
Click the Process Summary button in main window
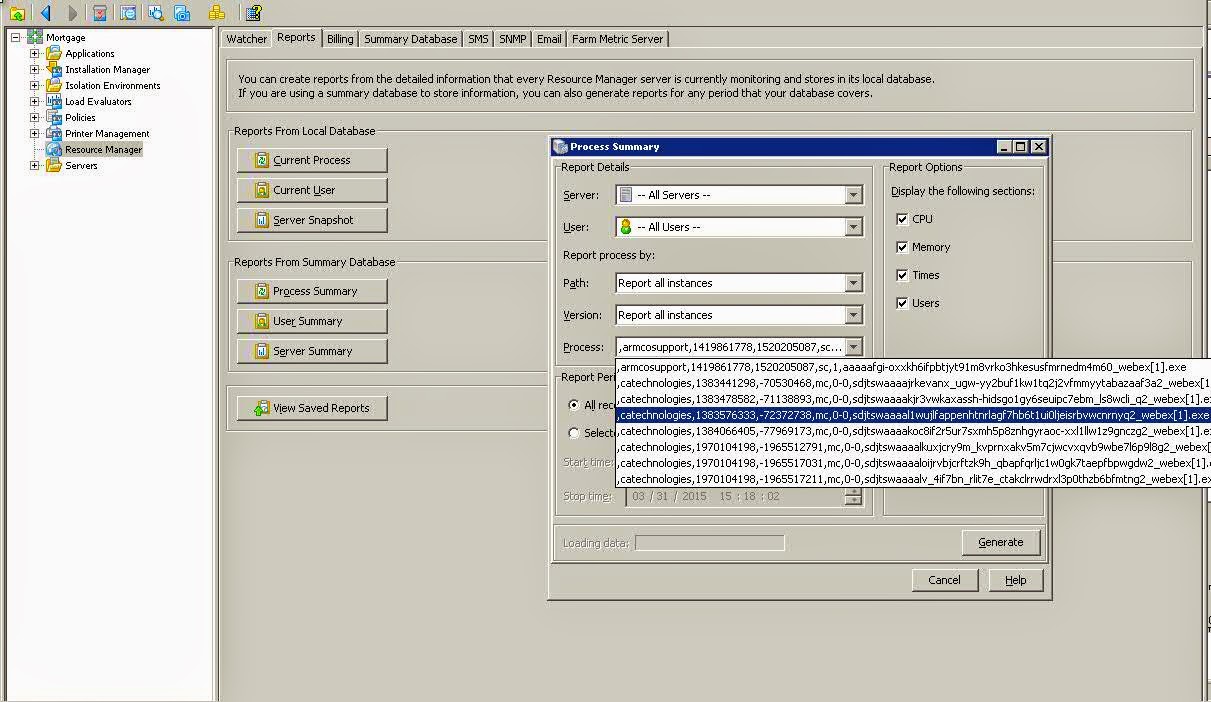312,291
